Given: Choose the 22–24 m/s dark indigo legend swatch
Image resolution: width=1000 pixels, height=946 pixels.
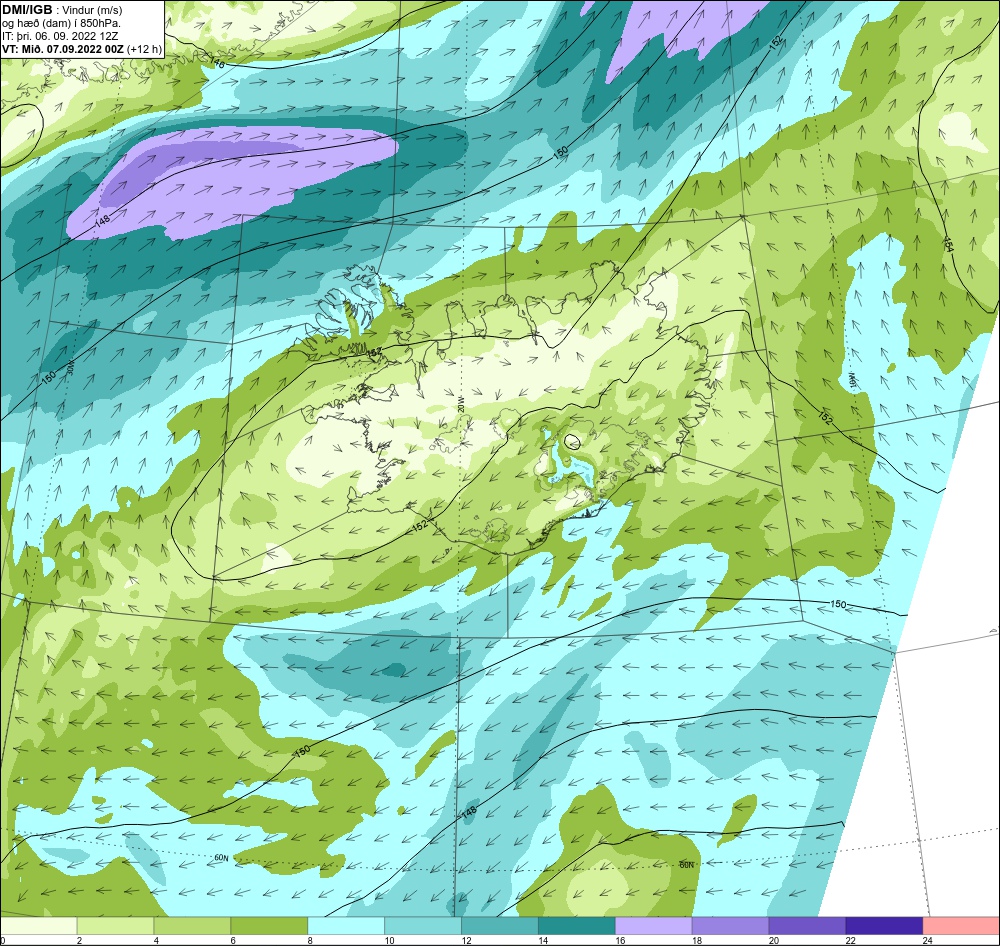Looking at the screenshot, I should click(x=884, y=926).
